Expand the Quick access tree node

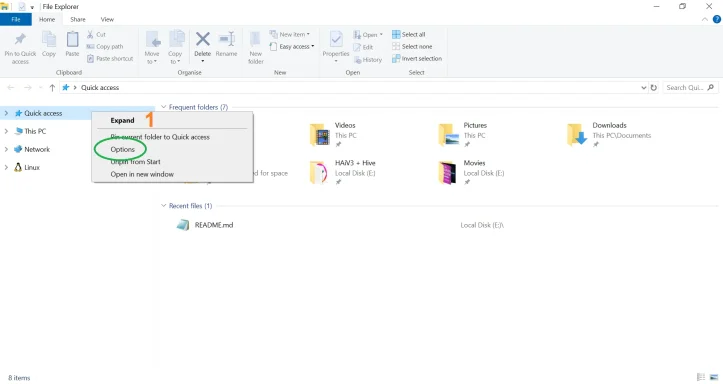tap(6, 113)
